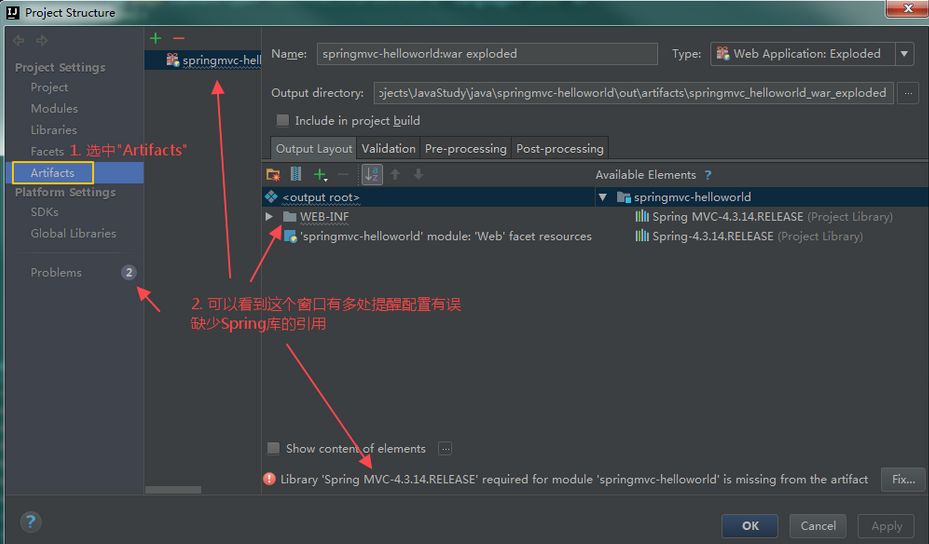Switch to the Validation tab
Viewport: 929px width, 544px height.
click(389, 148)
